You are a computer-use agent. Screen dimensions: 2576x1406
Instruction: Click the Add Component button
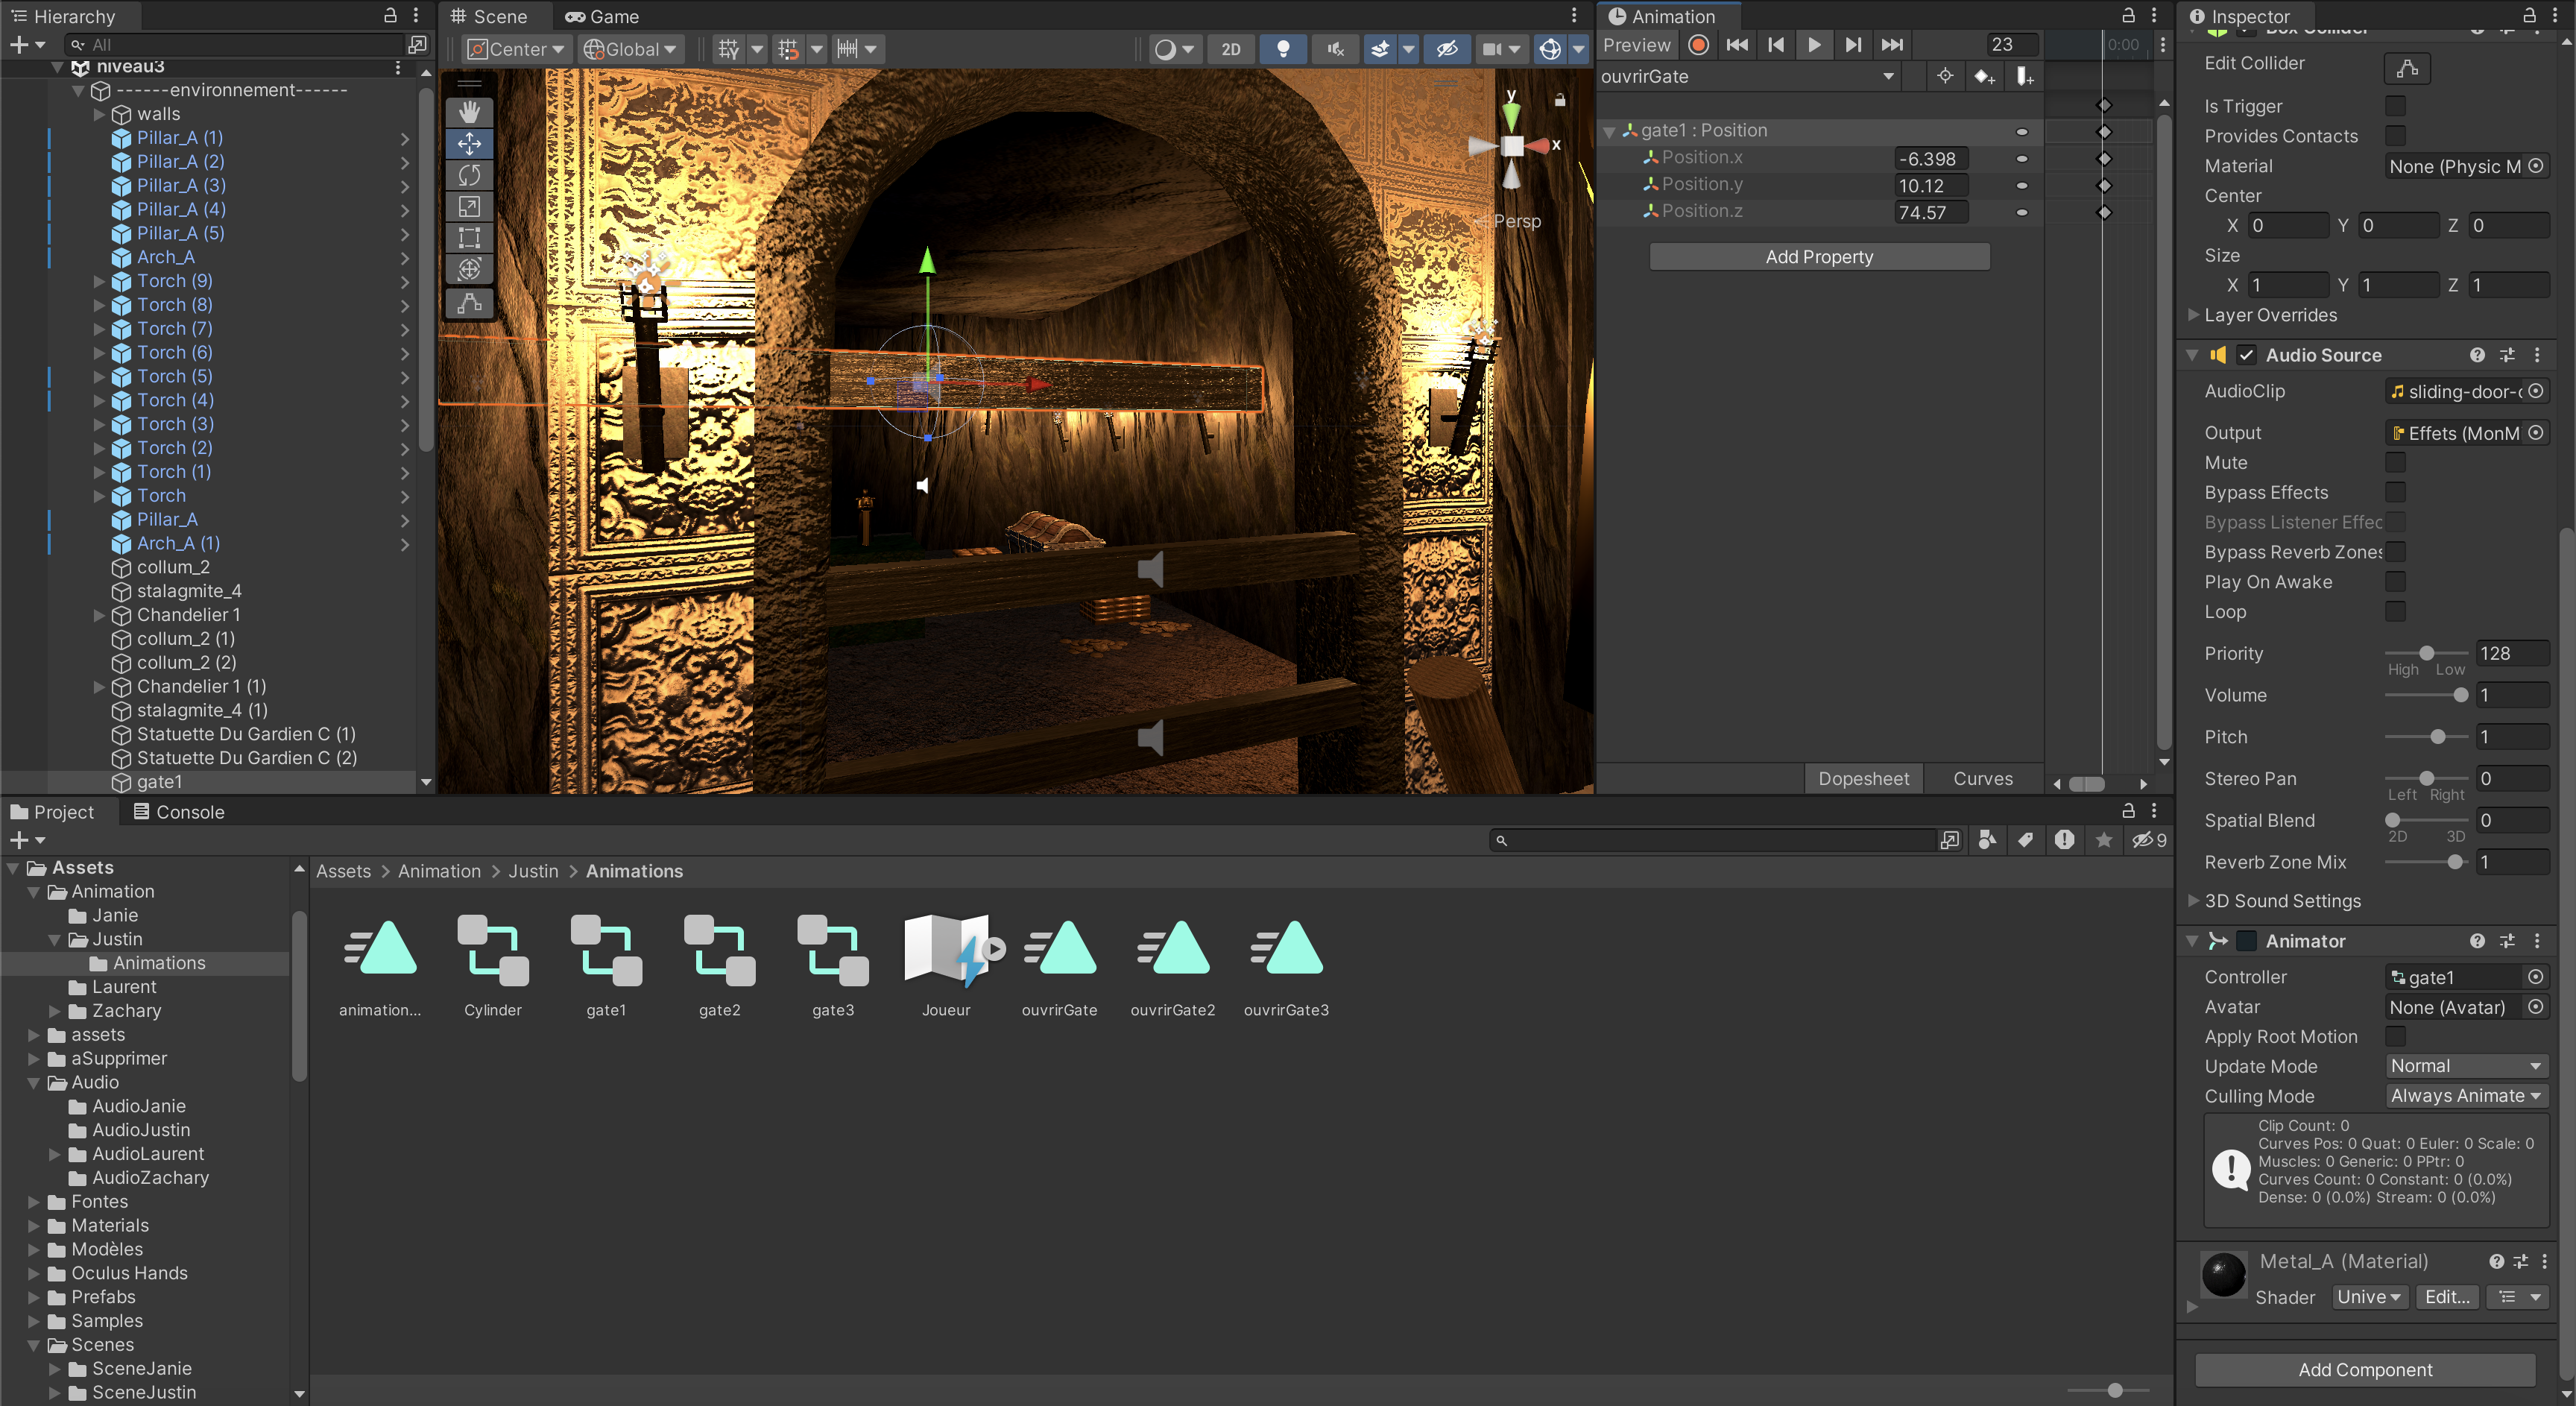(x=2364, y=1369)
